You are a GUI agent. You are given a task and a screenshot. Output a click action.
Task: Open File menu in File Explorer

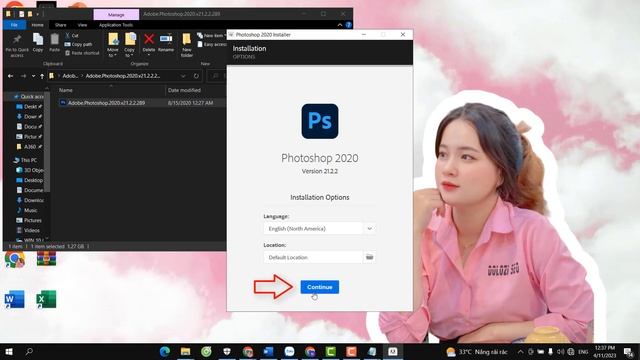coord(14,25)
